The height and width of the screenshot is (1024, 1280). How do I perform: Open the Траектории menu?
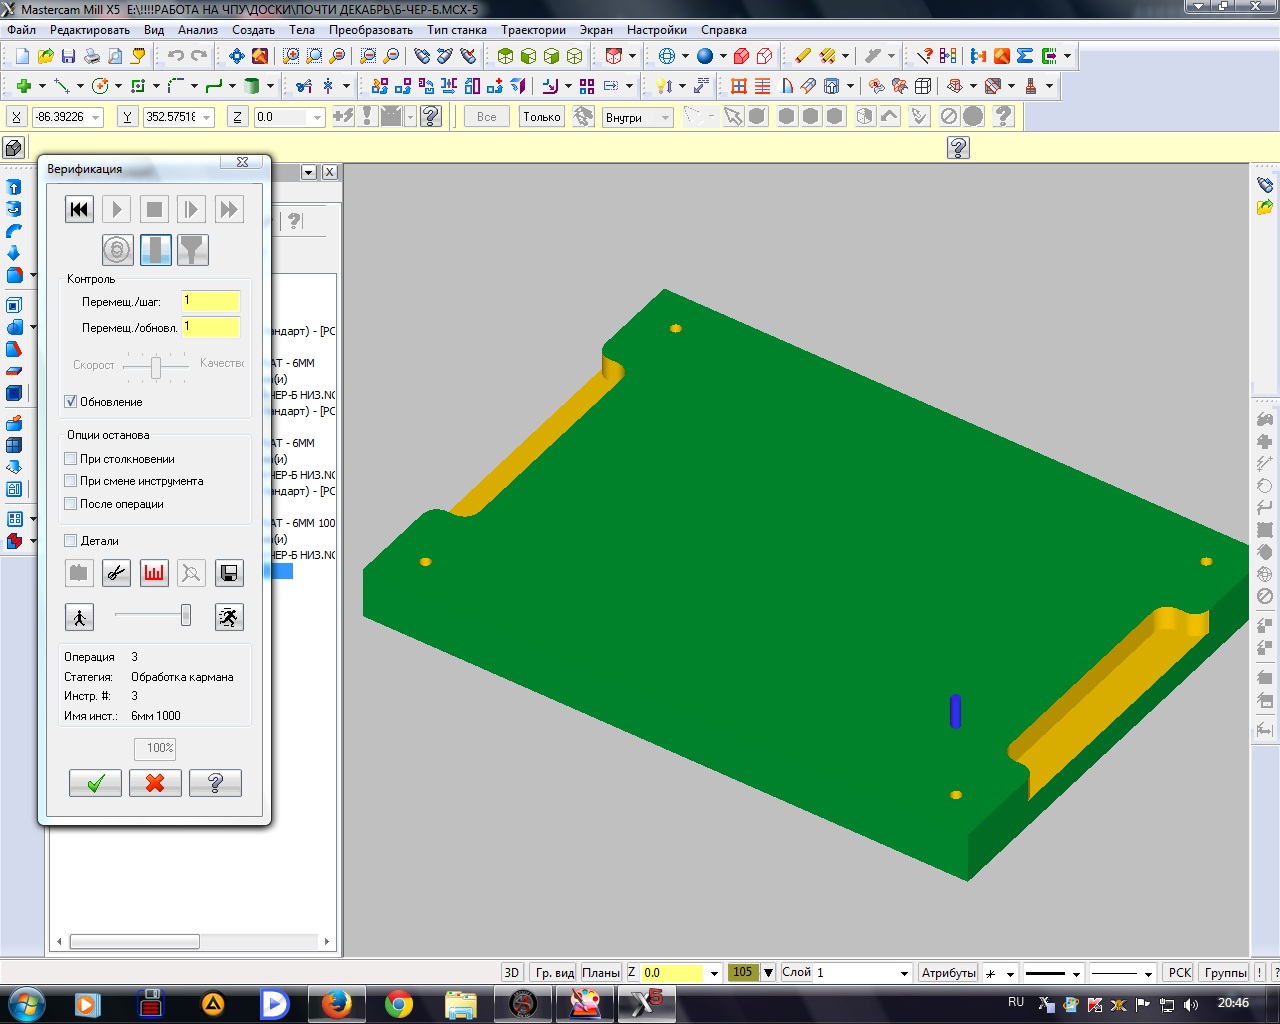tap(533, 30)
